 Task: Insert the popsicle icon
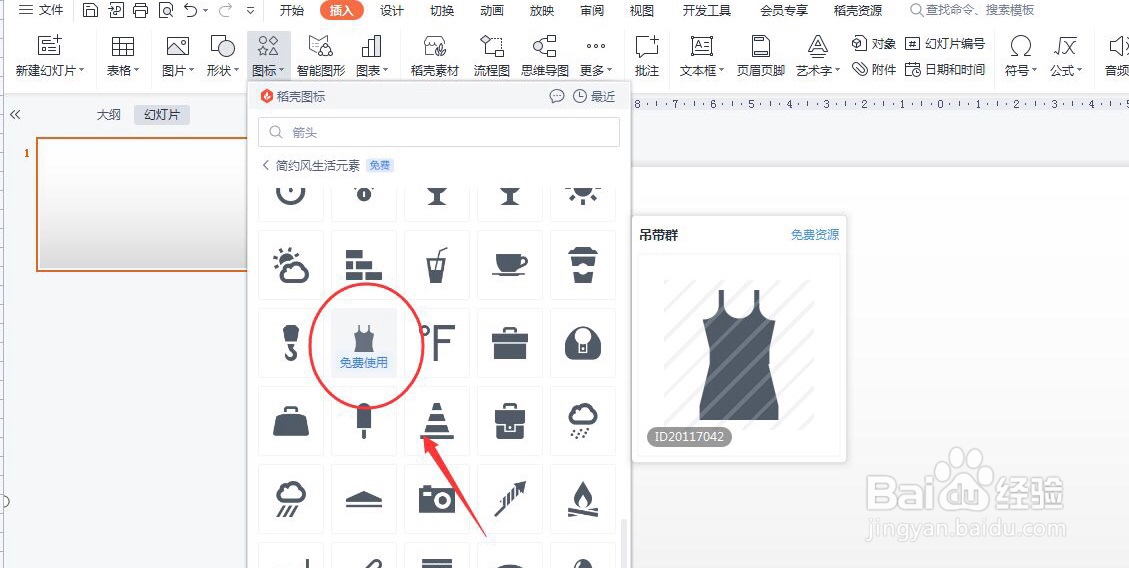(x=364, y=420)
